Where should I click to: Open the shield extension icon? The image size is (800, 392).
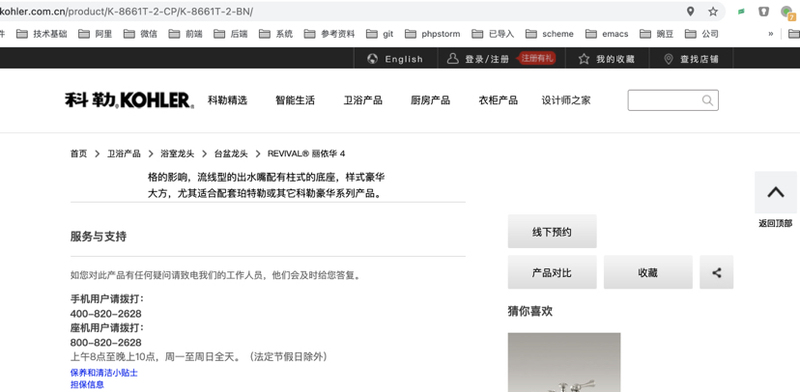point(763,11)
